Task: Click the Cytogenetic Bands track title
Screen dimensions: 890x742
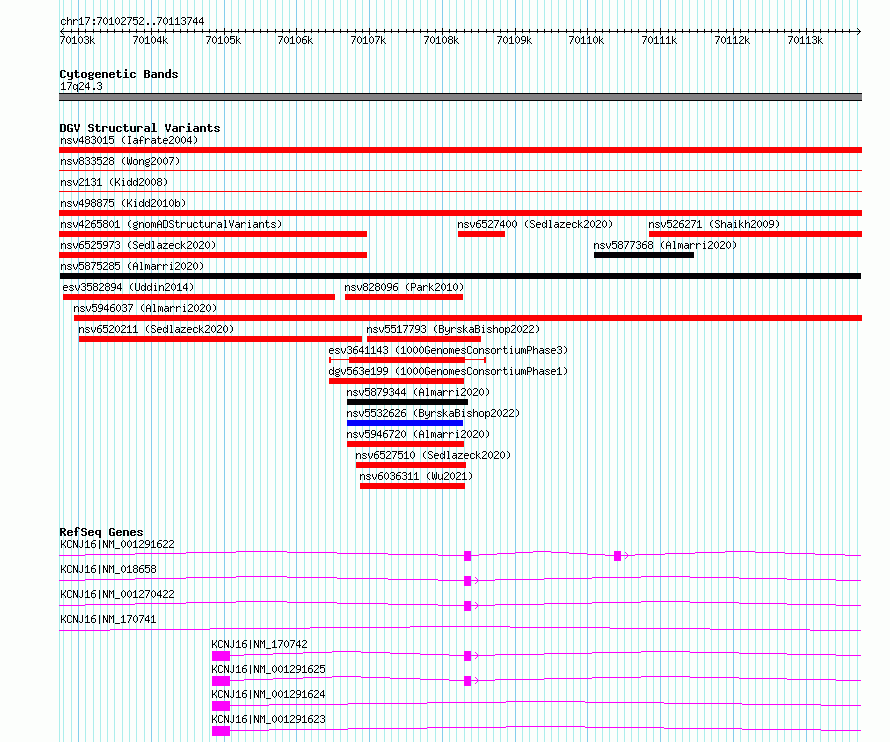Action: click(x=119, y=74)
